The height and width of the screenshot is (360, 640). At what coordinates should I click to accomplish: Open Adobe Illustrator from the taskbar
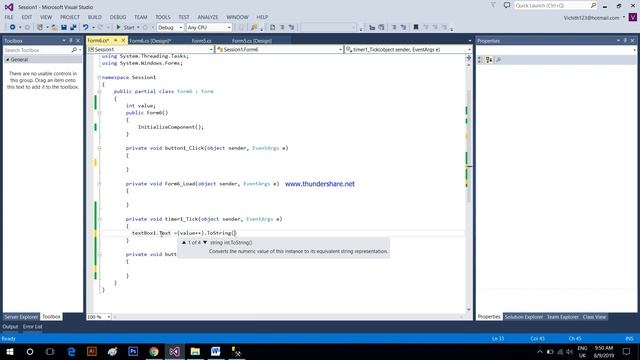pyautogui.click(x=92, y=351)
